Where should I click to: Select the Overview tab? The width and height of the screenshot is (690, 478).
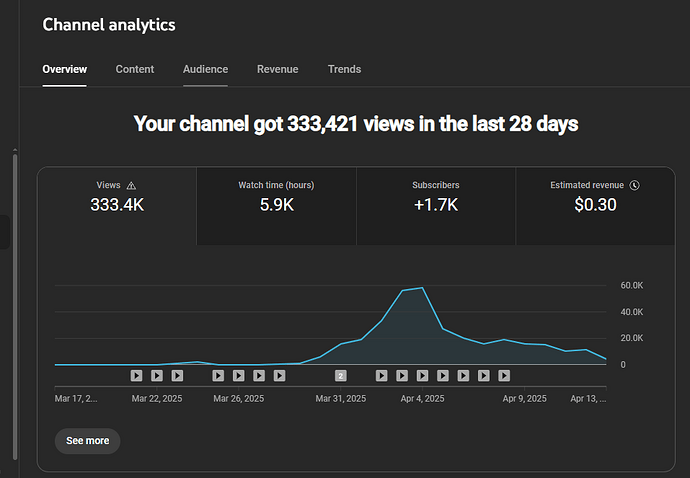(64, 69)
